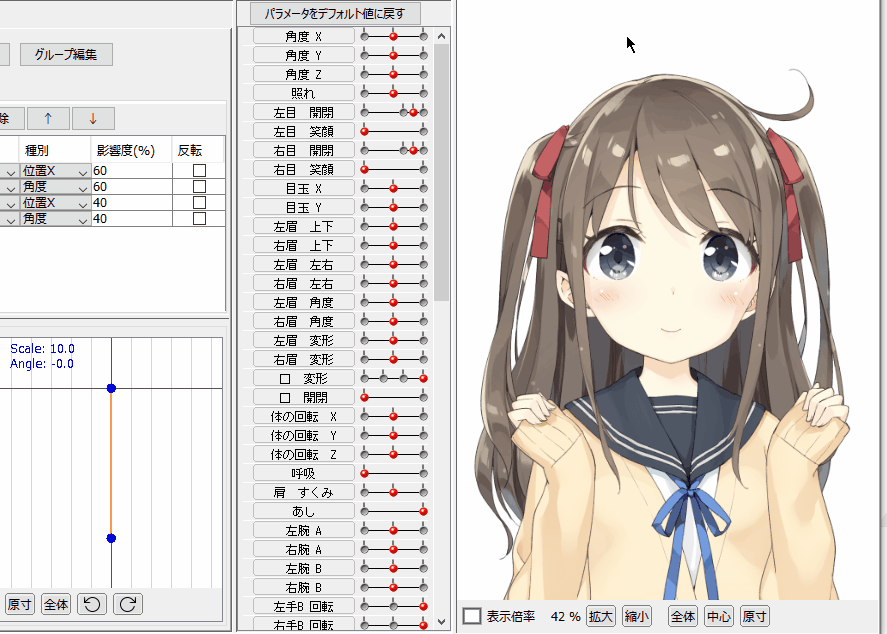Screen dimensions: 887x634
Task: Open the 角度 type dropdown in the row with 60
Action: pos(55,187)
